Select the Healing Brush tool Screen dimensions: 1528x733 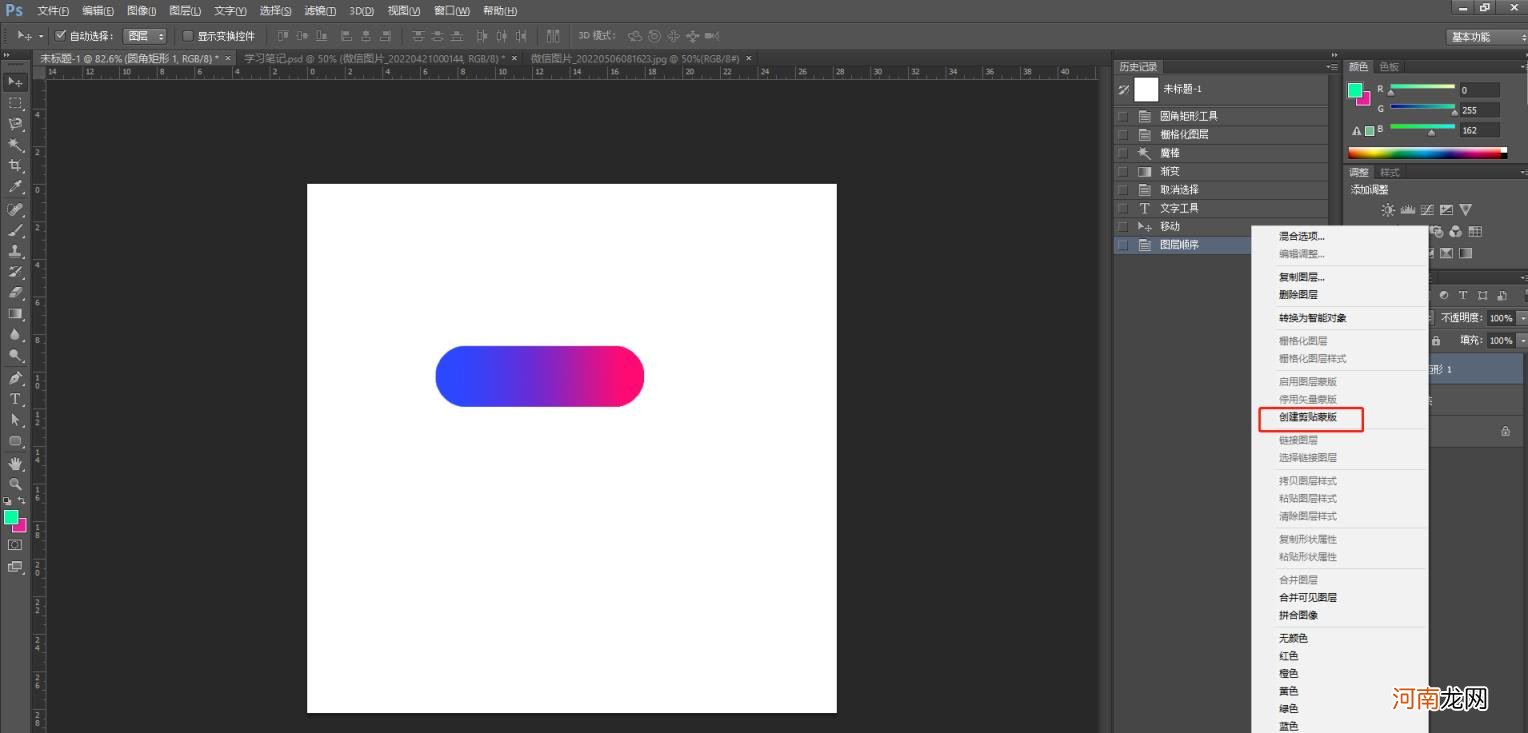tap(15, 210)
